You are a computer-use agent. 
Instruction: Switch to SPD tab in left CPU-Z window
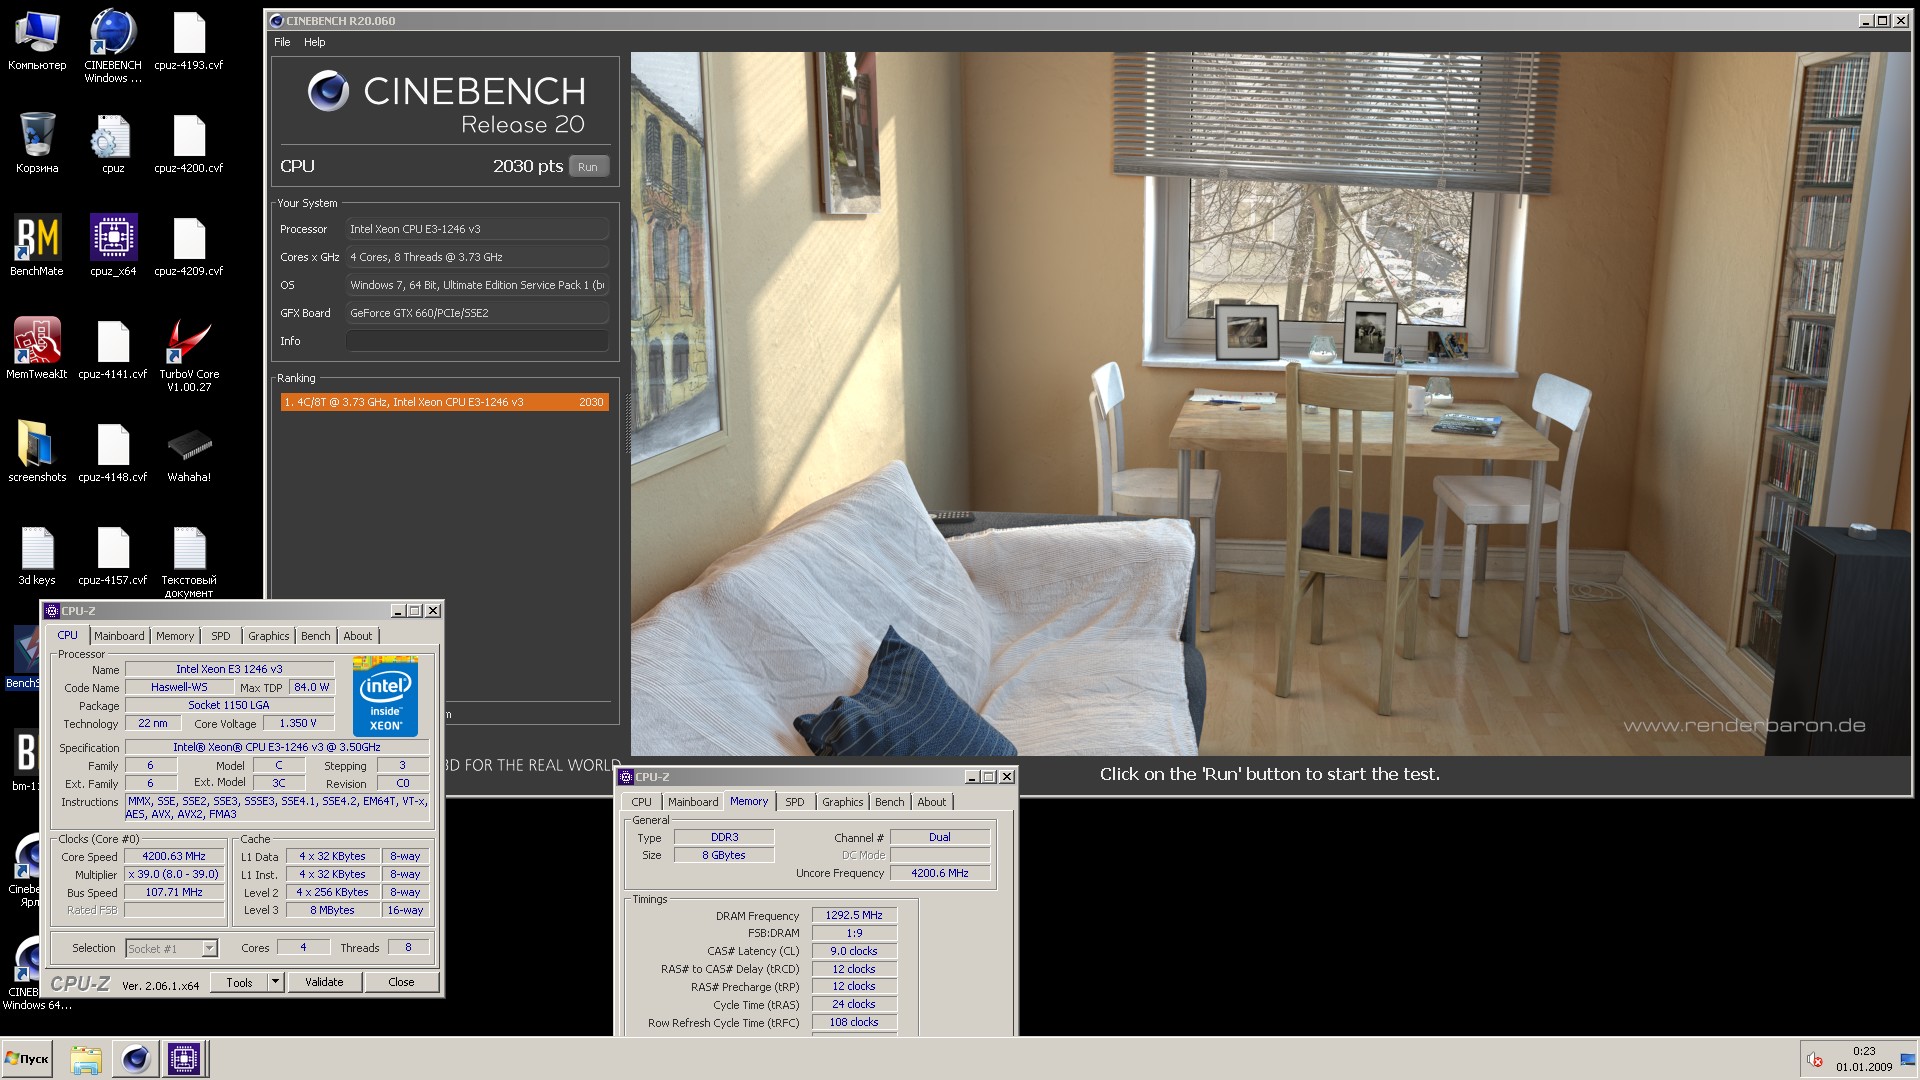(221, 636)
